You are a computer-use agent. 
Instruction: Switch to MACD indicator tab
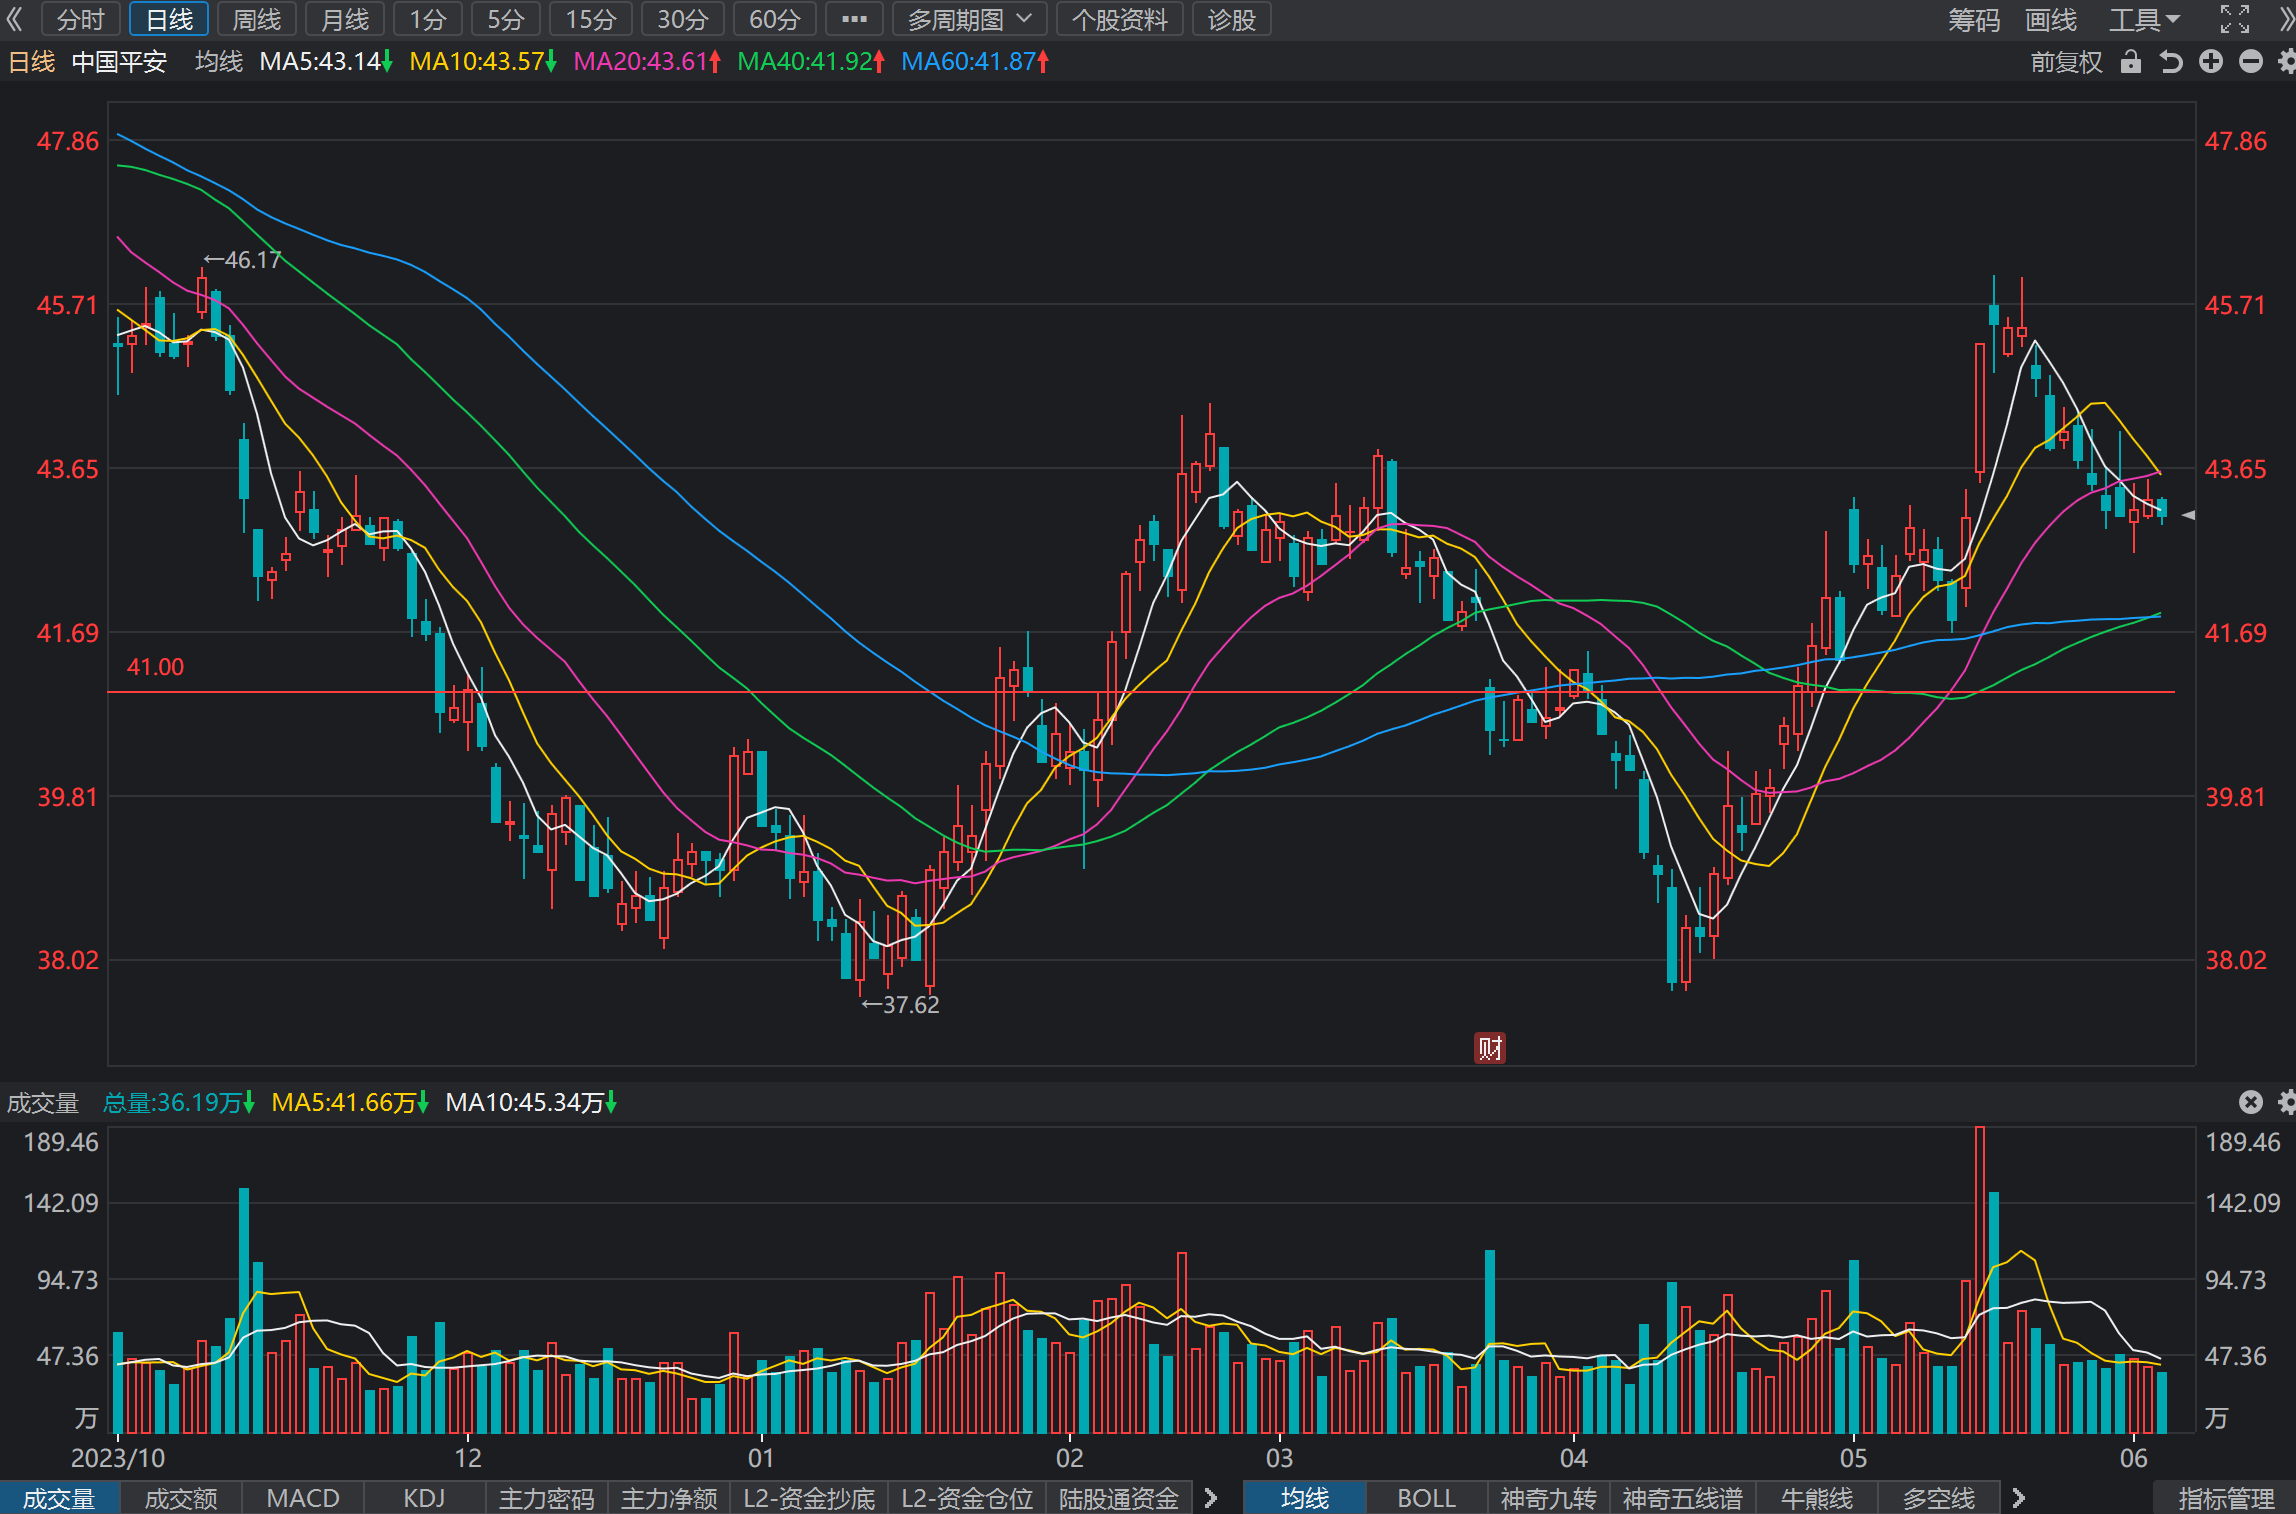click(x=303, y=1498)
